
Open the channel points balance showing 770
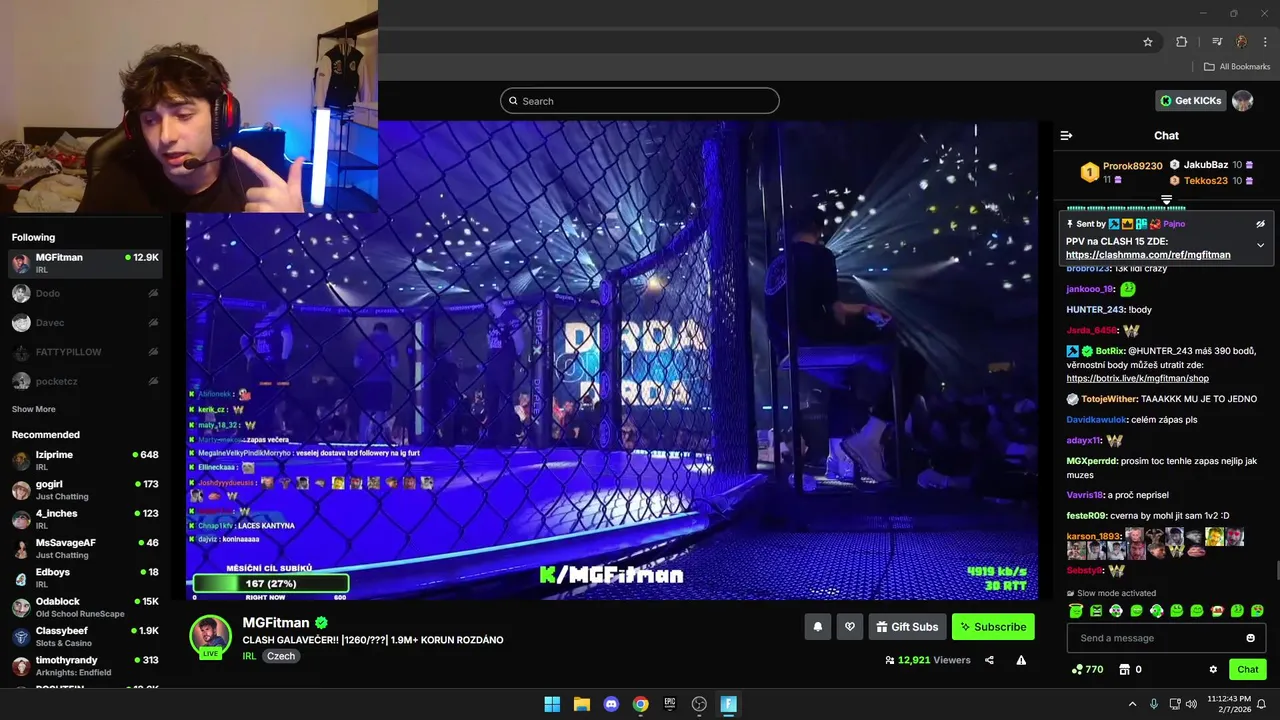coord(1087,670)
